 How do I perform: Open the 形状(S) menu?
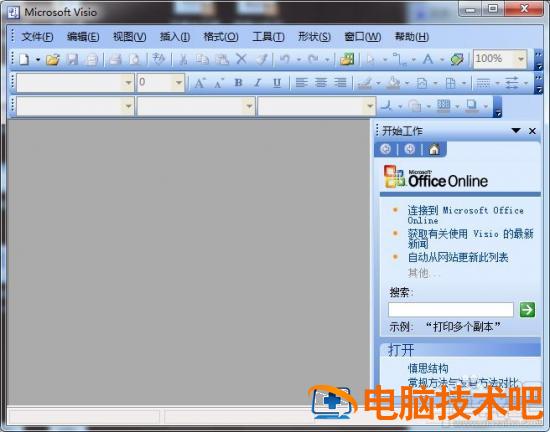(x=314, y=36)
